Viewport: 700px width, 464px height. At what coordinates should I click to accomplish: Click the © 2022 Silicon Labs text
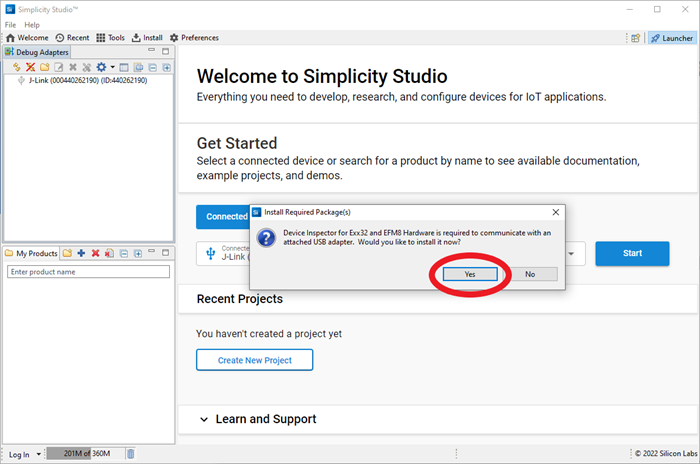666,453
